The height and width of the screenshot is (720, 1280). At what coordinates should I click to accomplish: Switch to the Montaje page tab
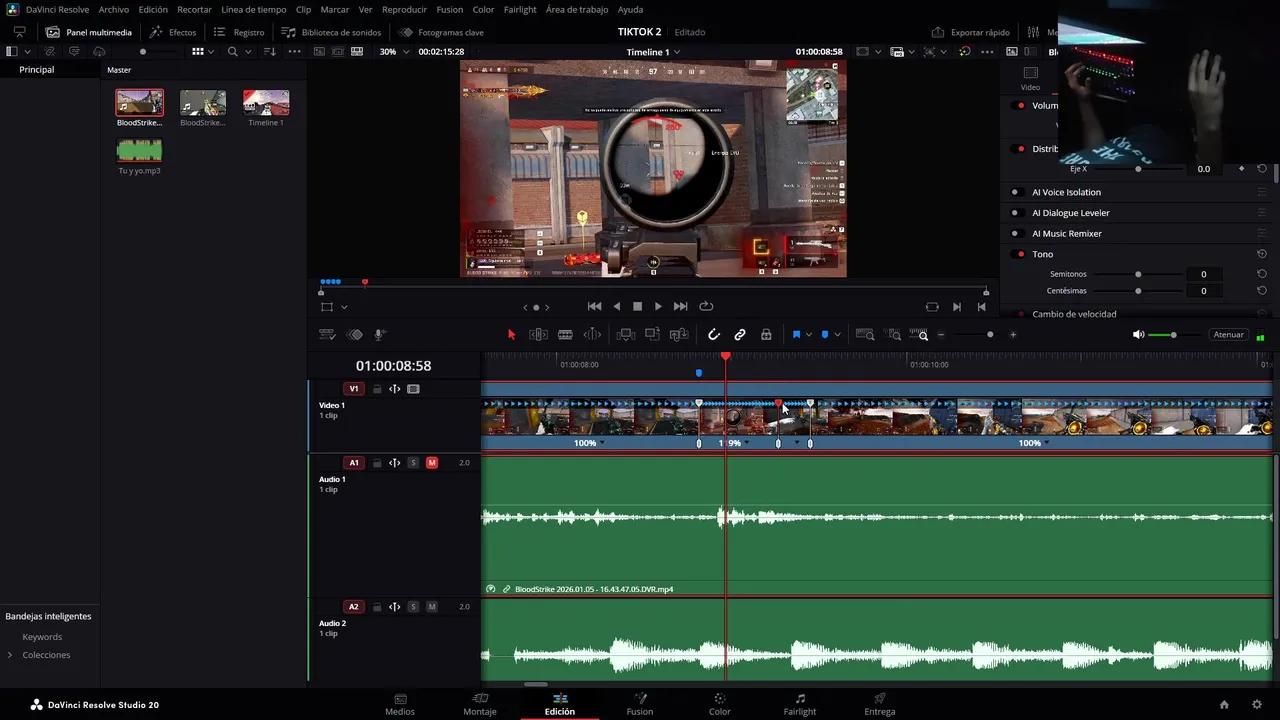tap(480, 705)
